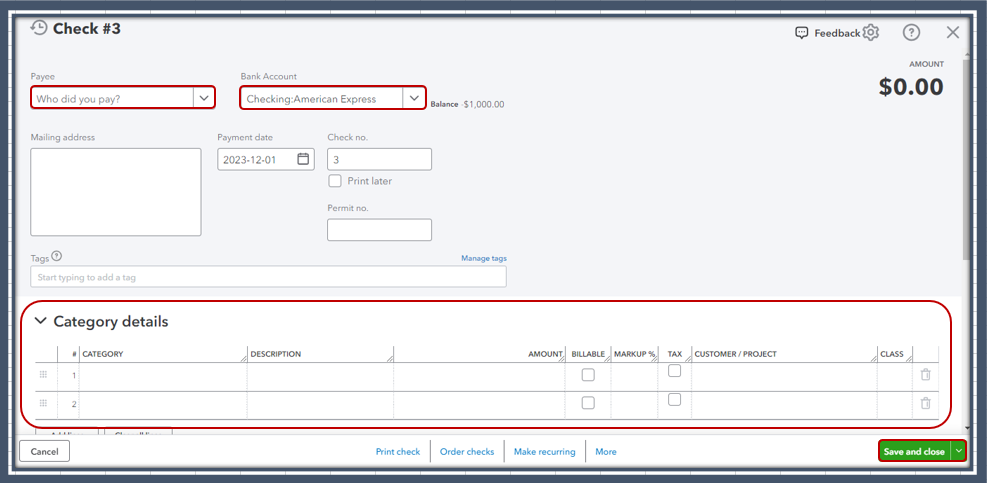Click the Category cell on line 2
The height and width of the screenshot is (483, 987).
[x=163, y=404]
